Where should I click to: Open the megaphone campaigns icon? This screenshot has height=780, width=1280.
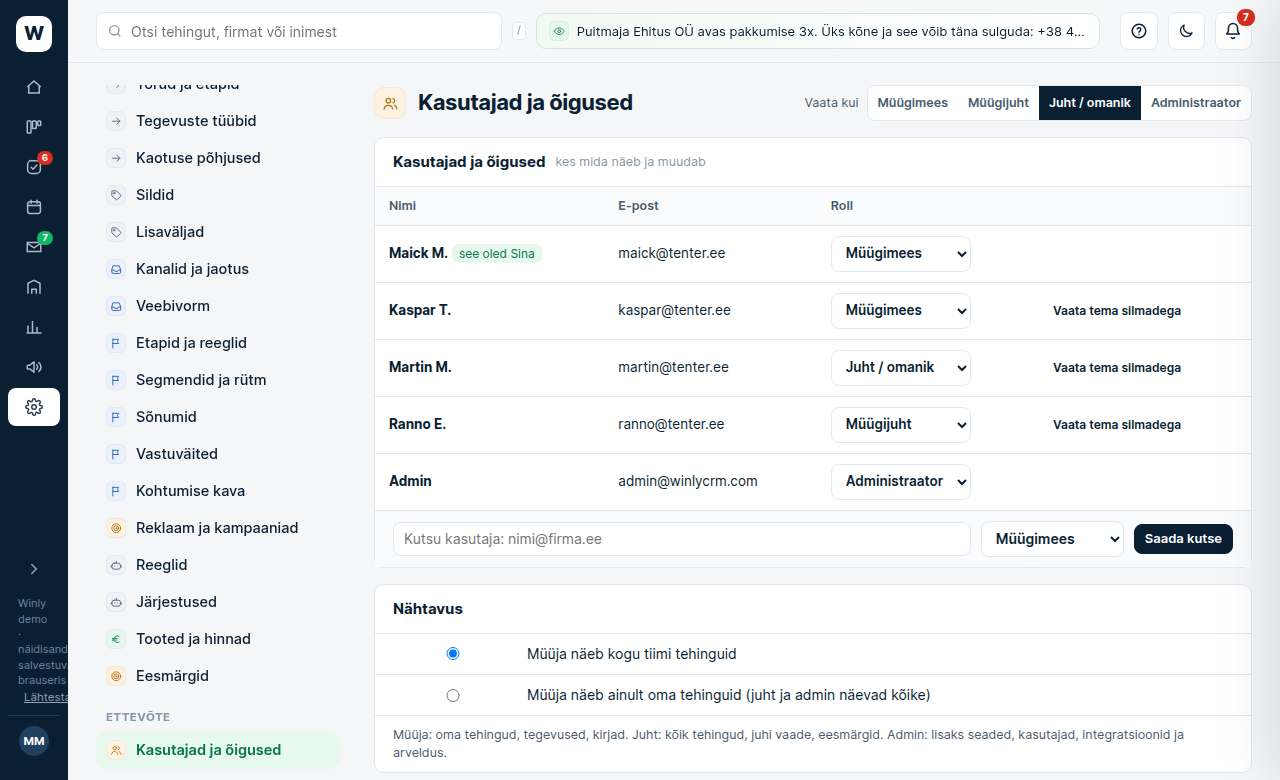point(34,367)
